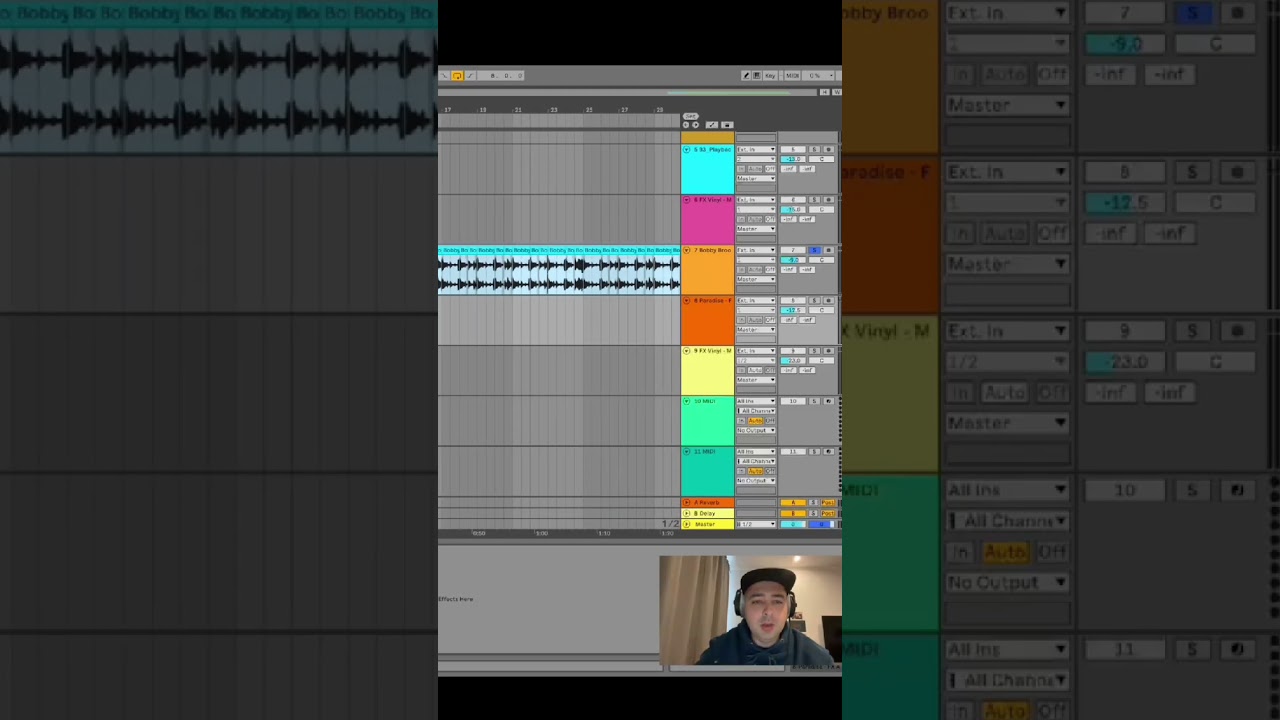Arm track 9 FX Vinyl for recording
Screen dimensions: 1280x720
[x=829, y=351]
